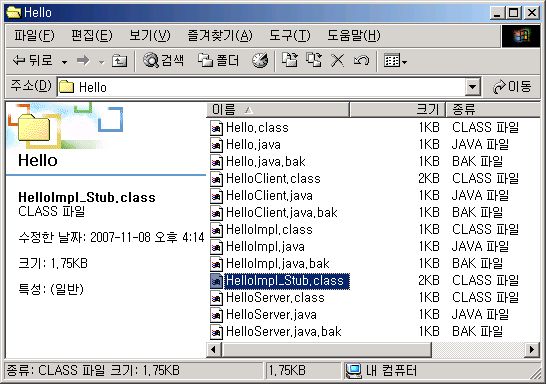Sort by 종류 column header
Image resolution: width=546 pixels, height=384 pixels.
(x=493, y=110)
